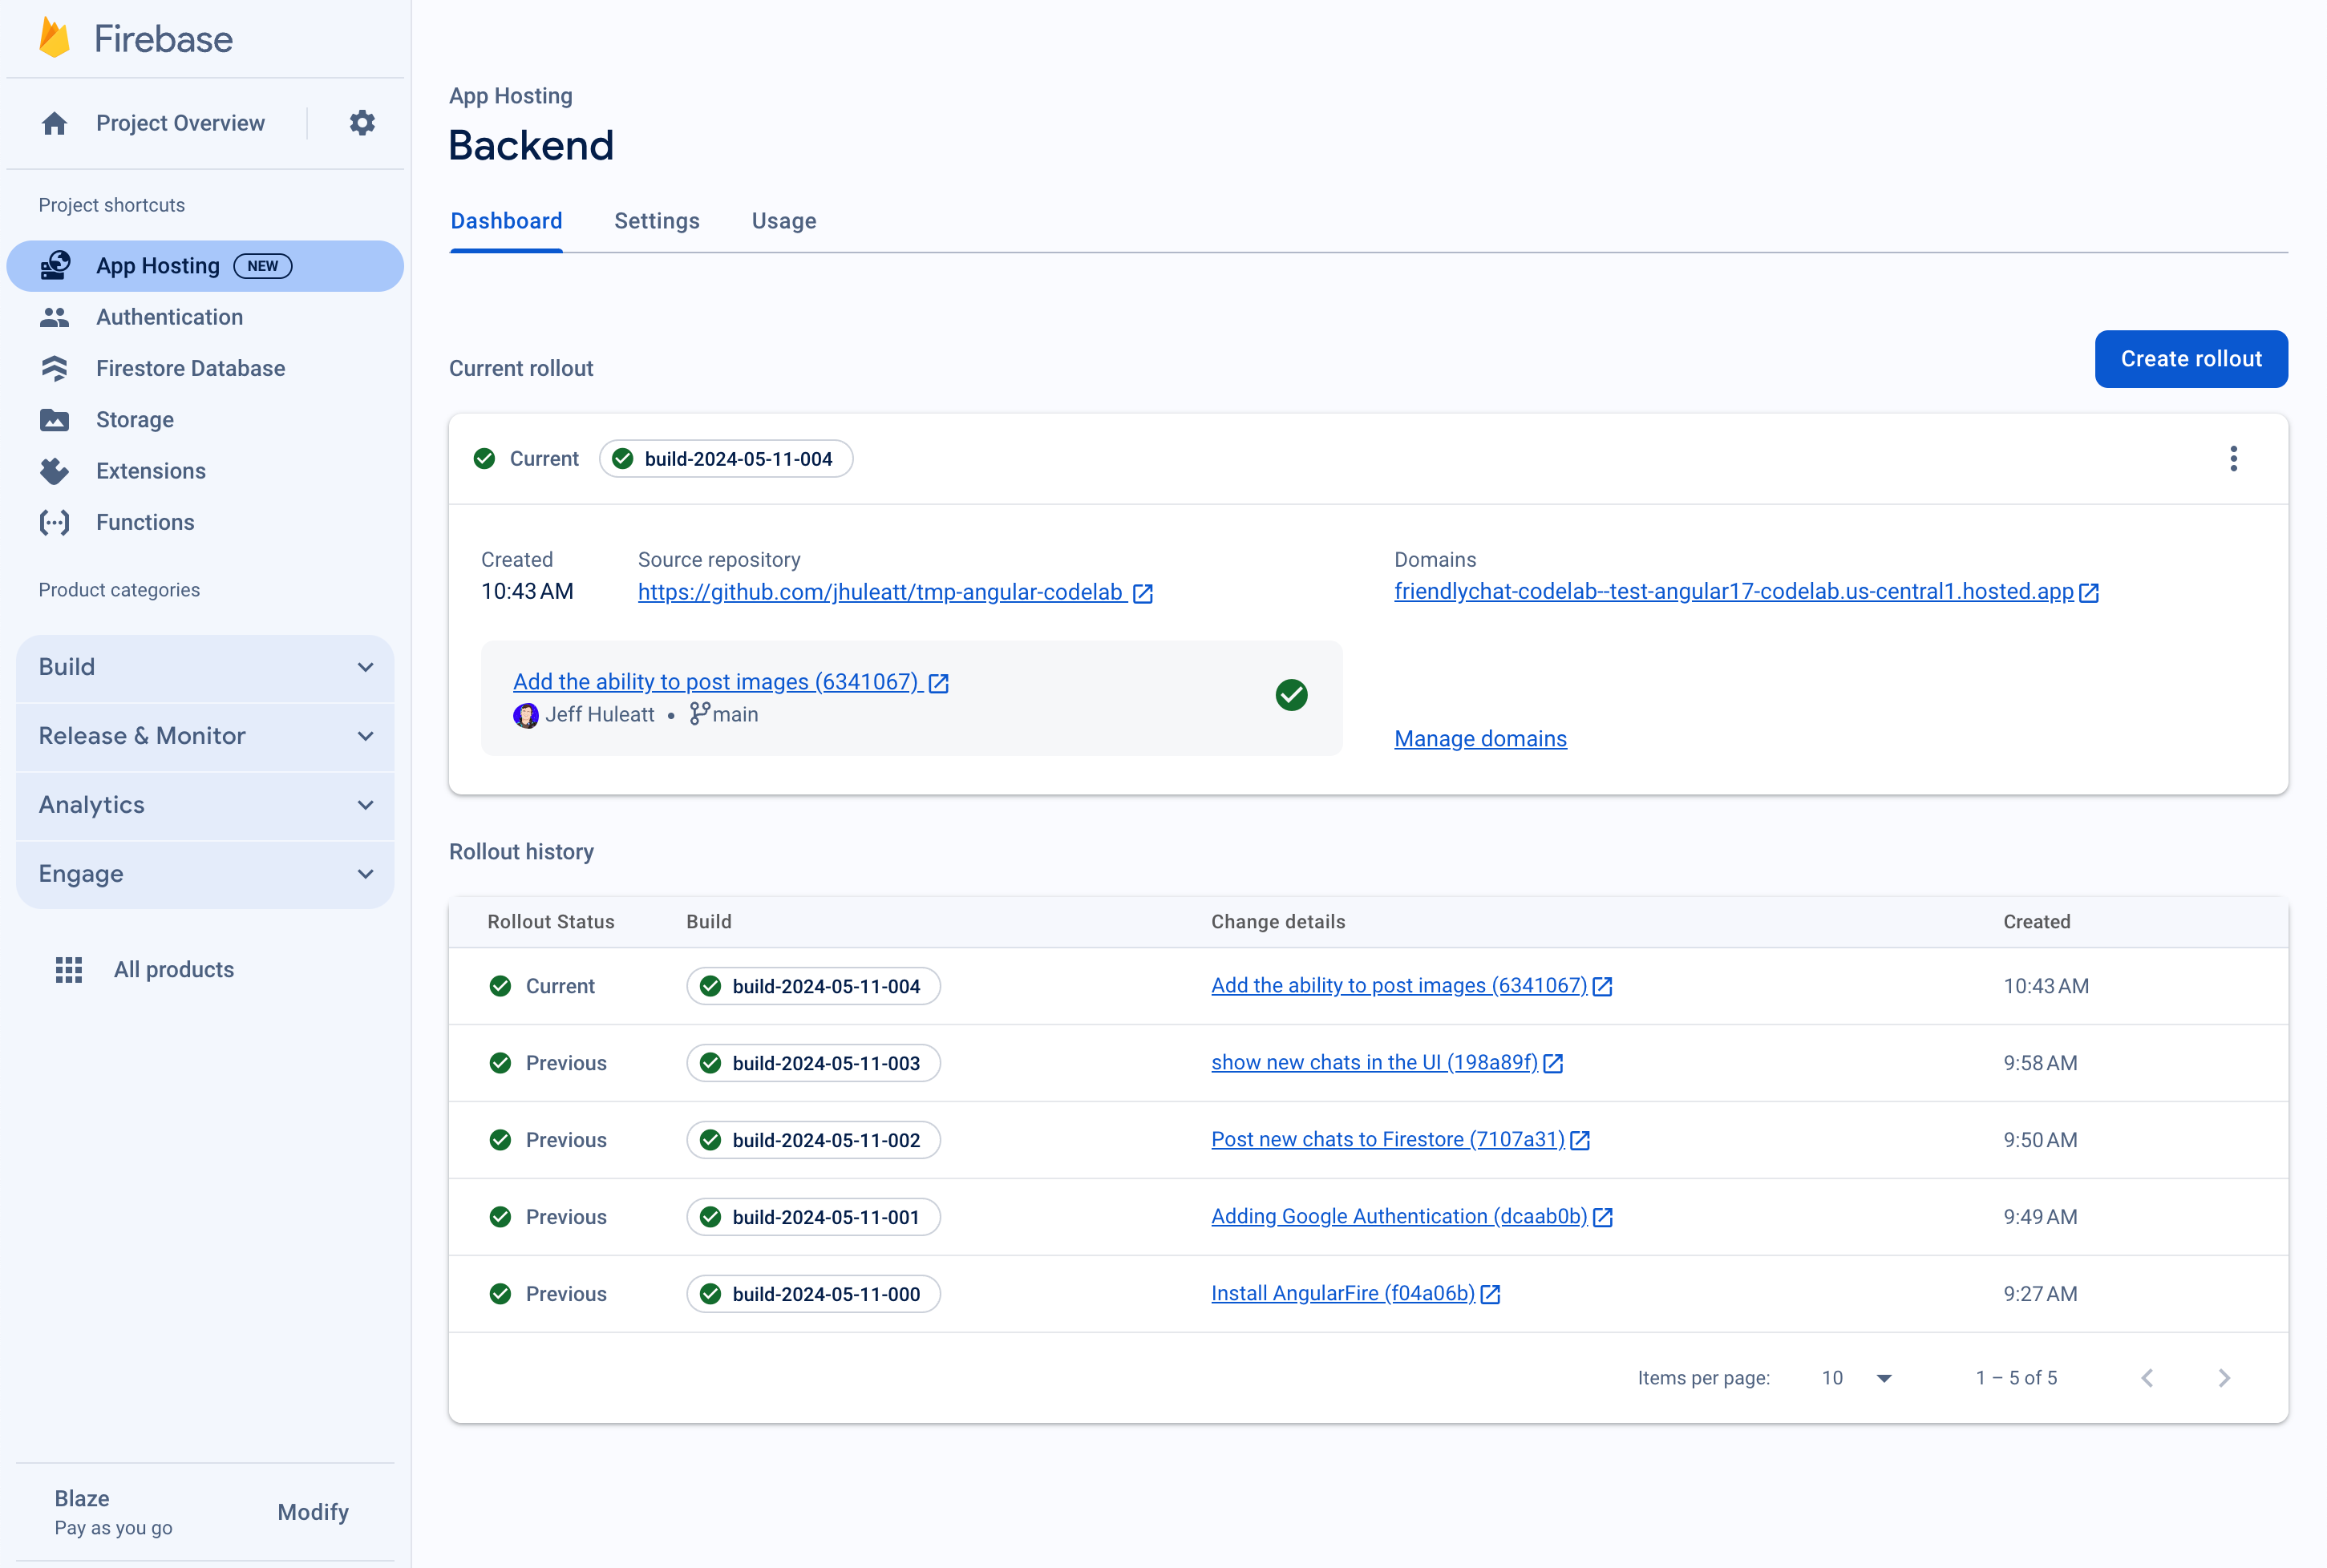Viewport: 2327px width, 1568px height.
Task: Click the three-dot overflow menu icon
Action: [x=2234, y=459]
